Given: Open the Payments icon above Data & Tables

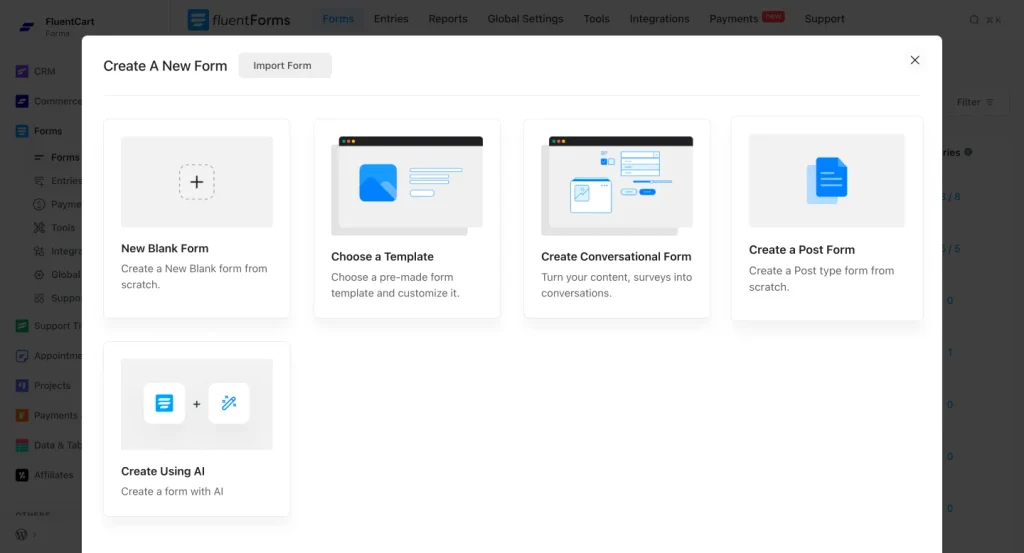Looking at the screenshot, I should tap(22, 415).
